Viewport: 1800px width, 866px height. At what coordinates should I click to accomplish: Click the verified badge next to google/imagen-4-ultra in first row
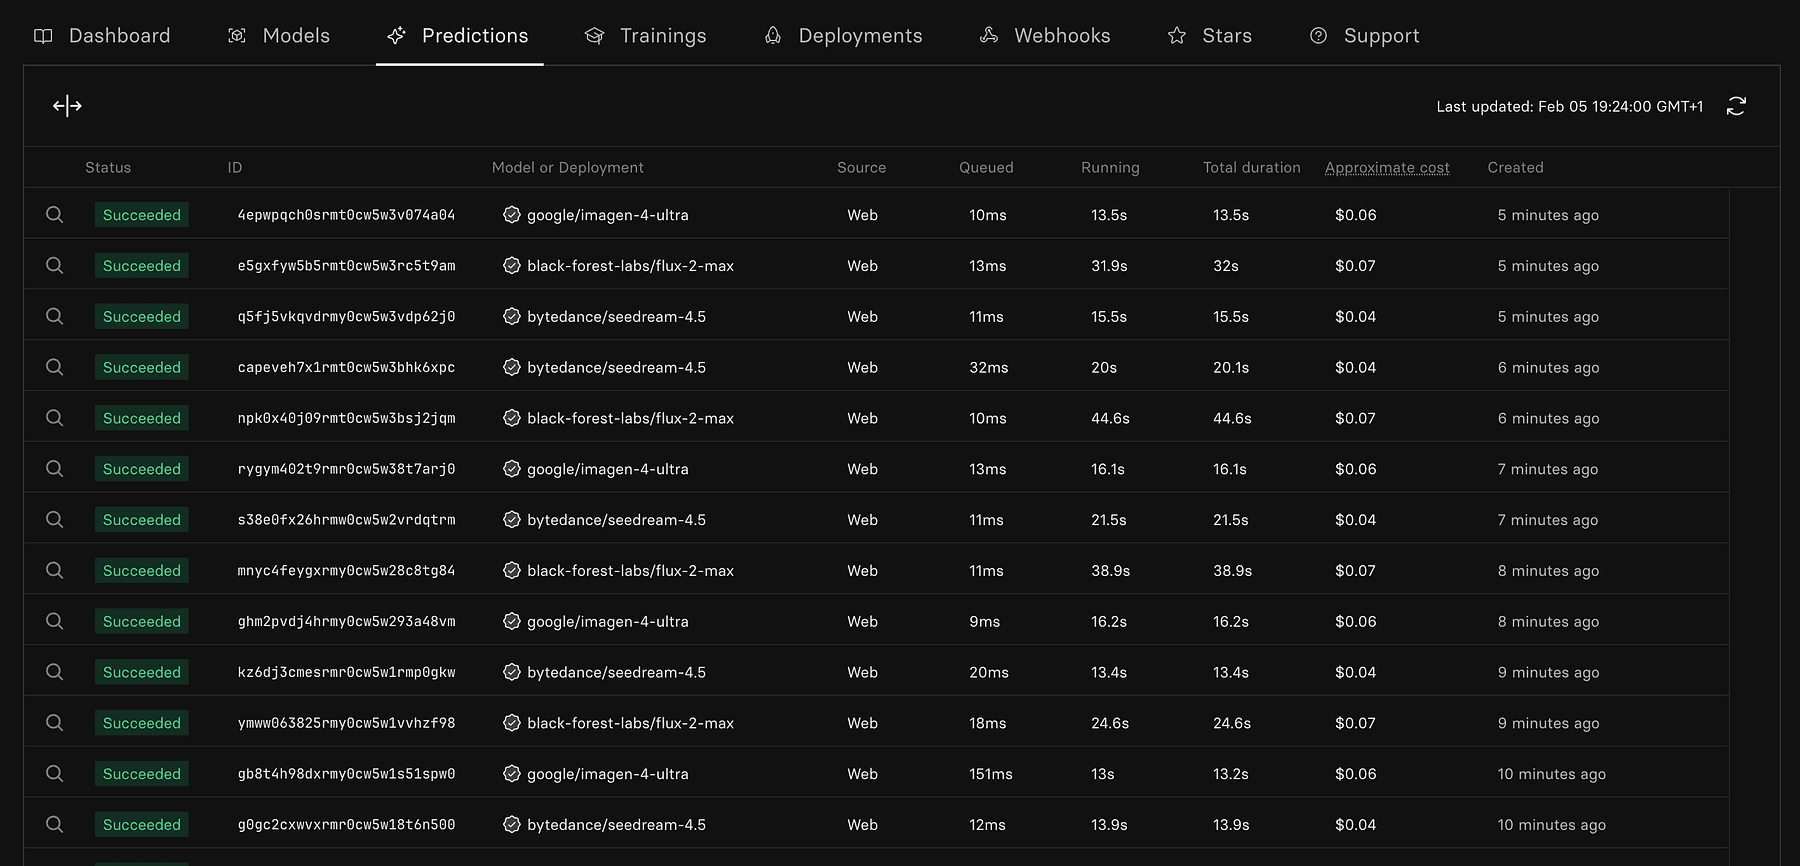[x=512, y=215]
